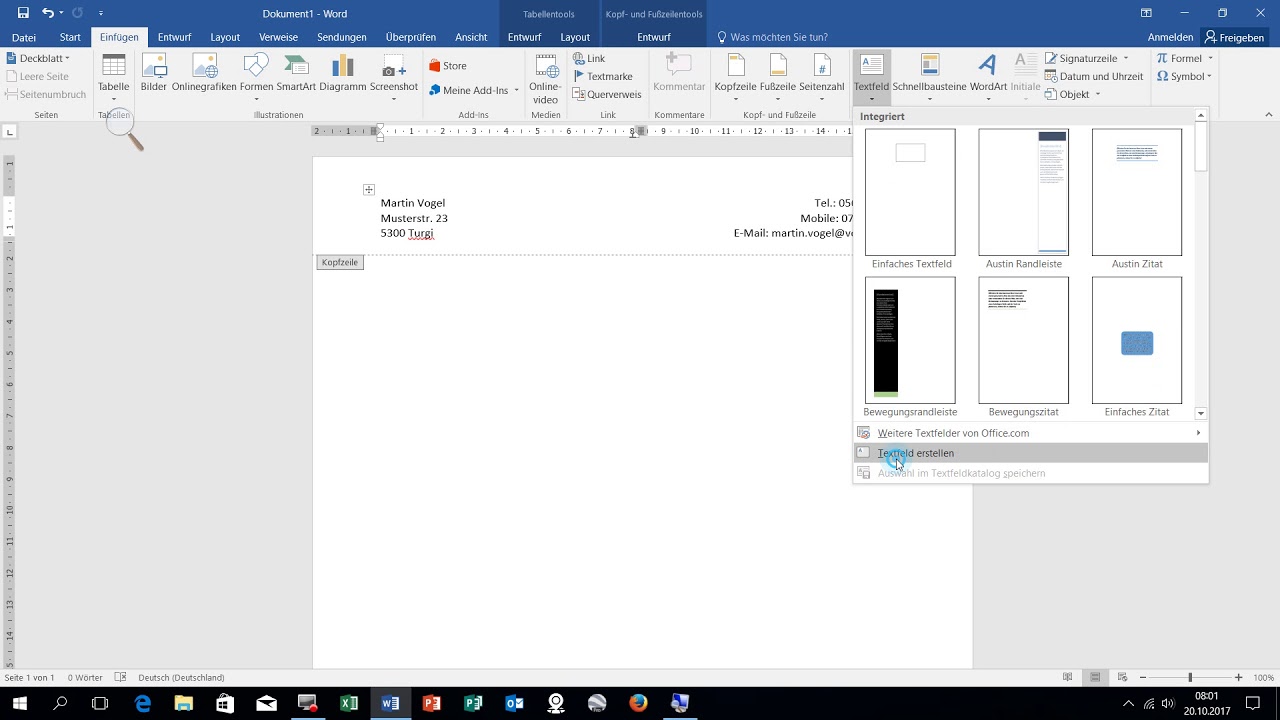Open the Store add-ins
Screen dimensions: 1280x720
[x=448, y=66]
